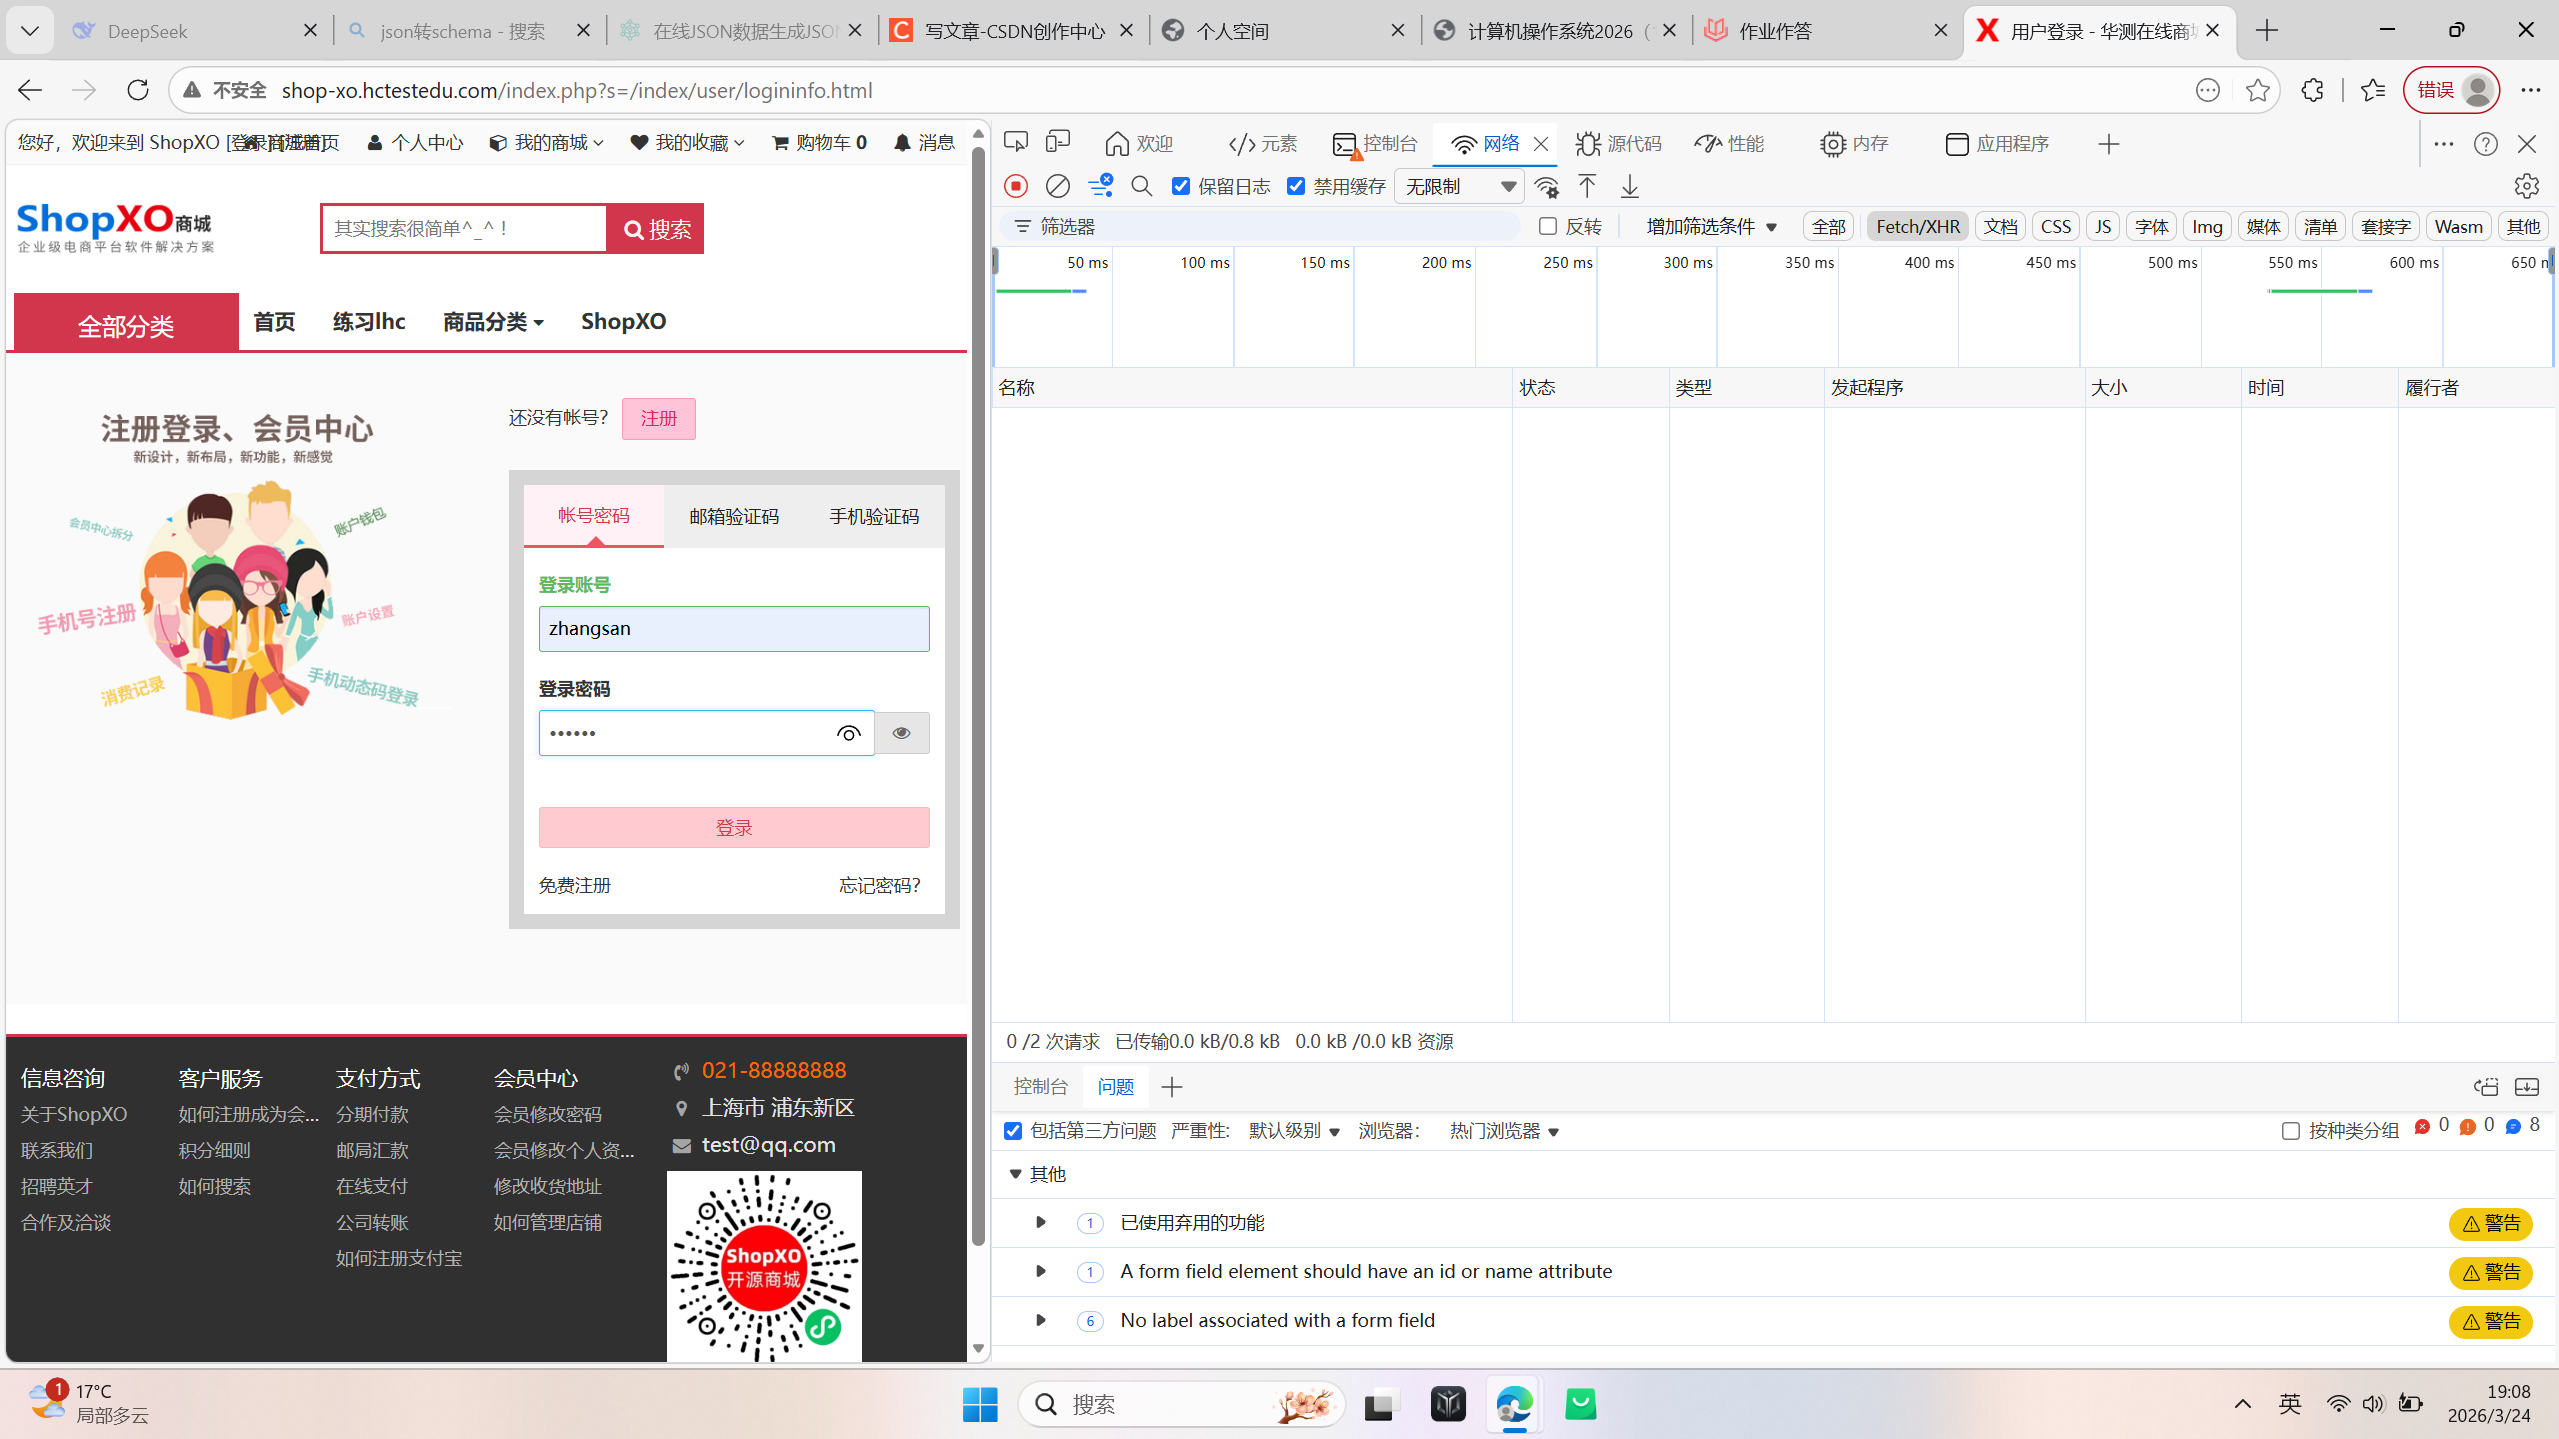2559x1439 pixels.
Task: Click the import HAR upload arrow
Action: pyautogui.click(x=1587, y=186)
